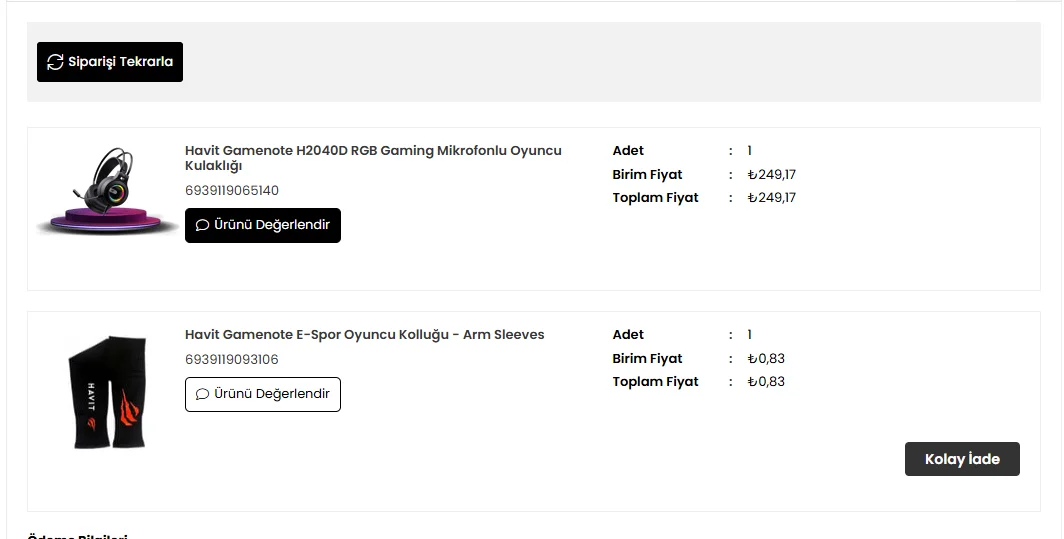Open the Havit arm sleeves product image
The width and height of the screenshot is (1064, 539).
tap(108, 393)
